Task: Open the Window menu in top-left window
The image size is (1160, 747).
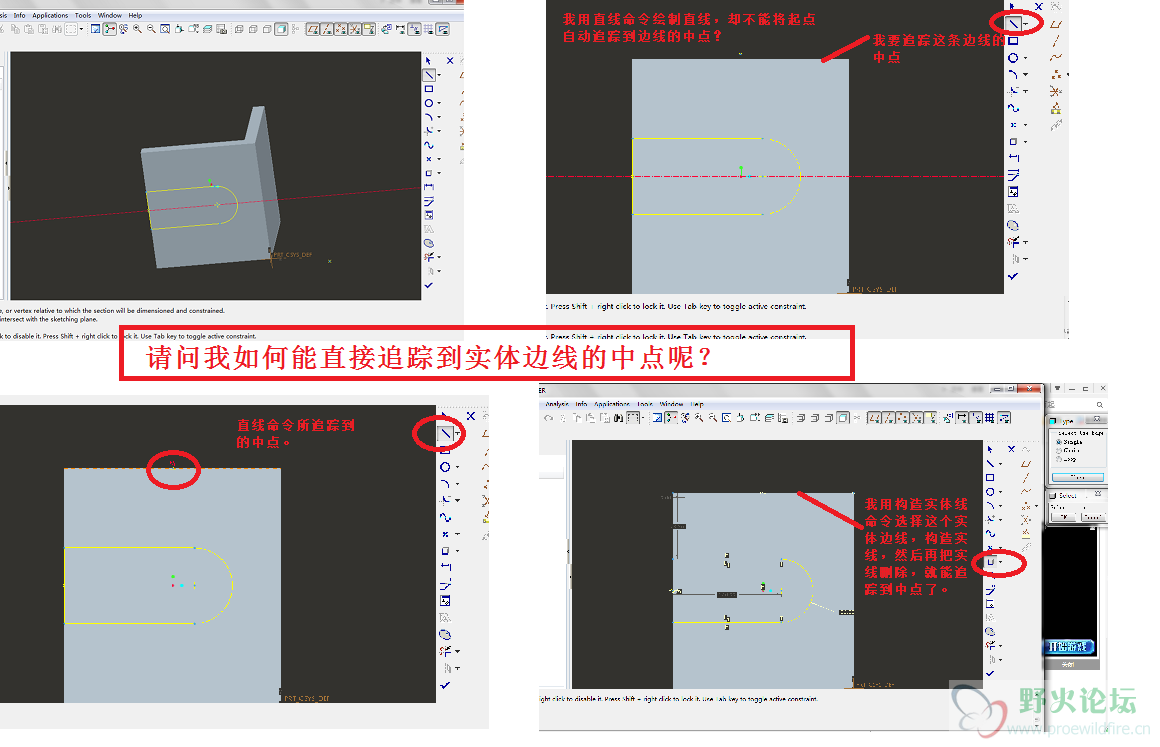Action: pos(109,16)
